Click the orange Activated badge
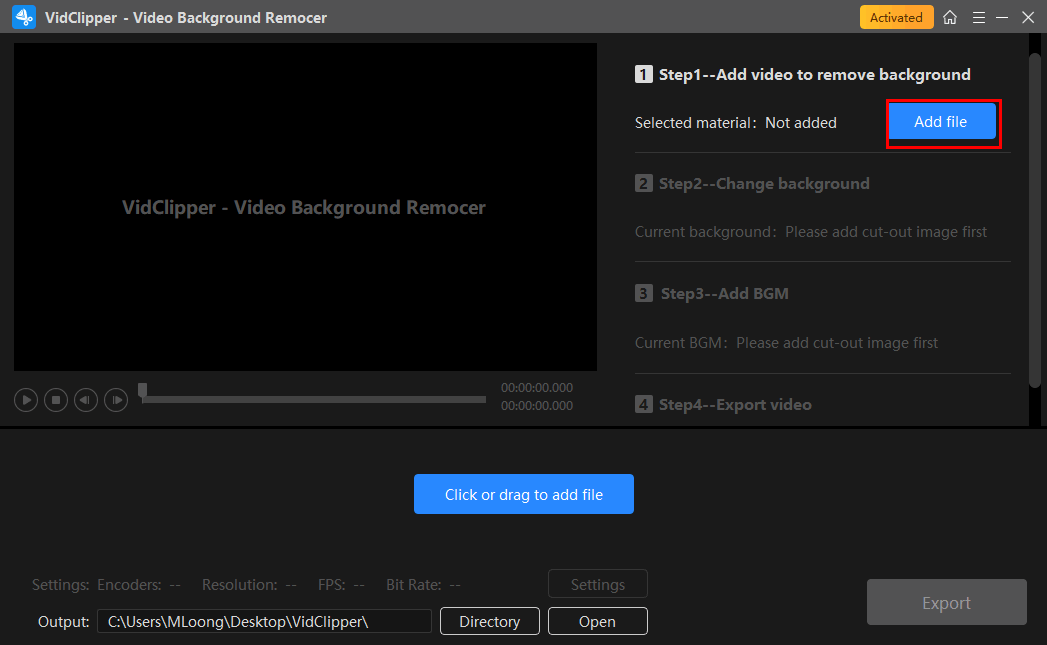This screenshot has width=1047, height=645. tap(896, 17)
